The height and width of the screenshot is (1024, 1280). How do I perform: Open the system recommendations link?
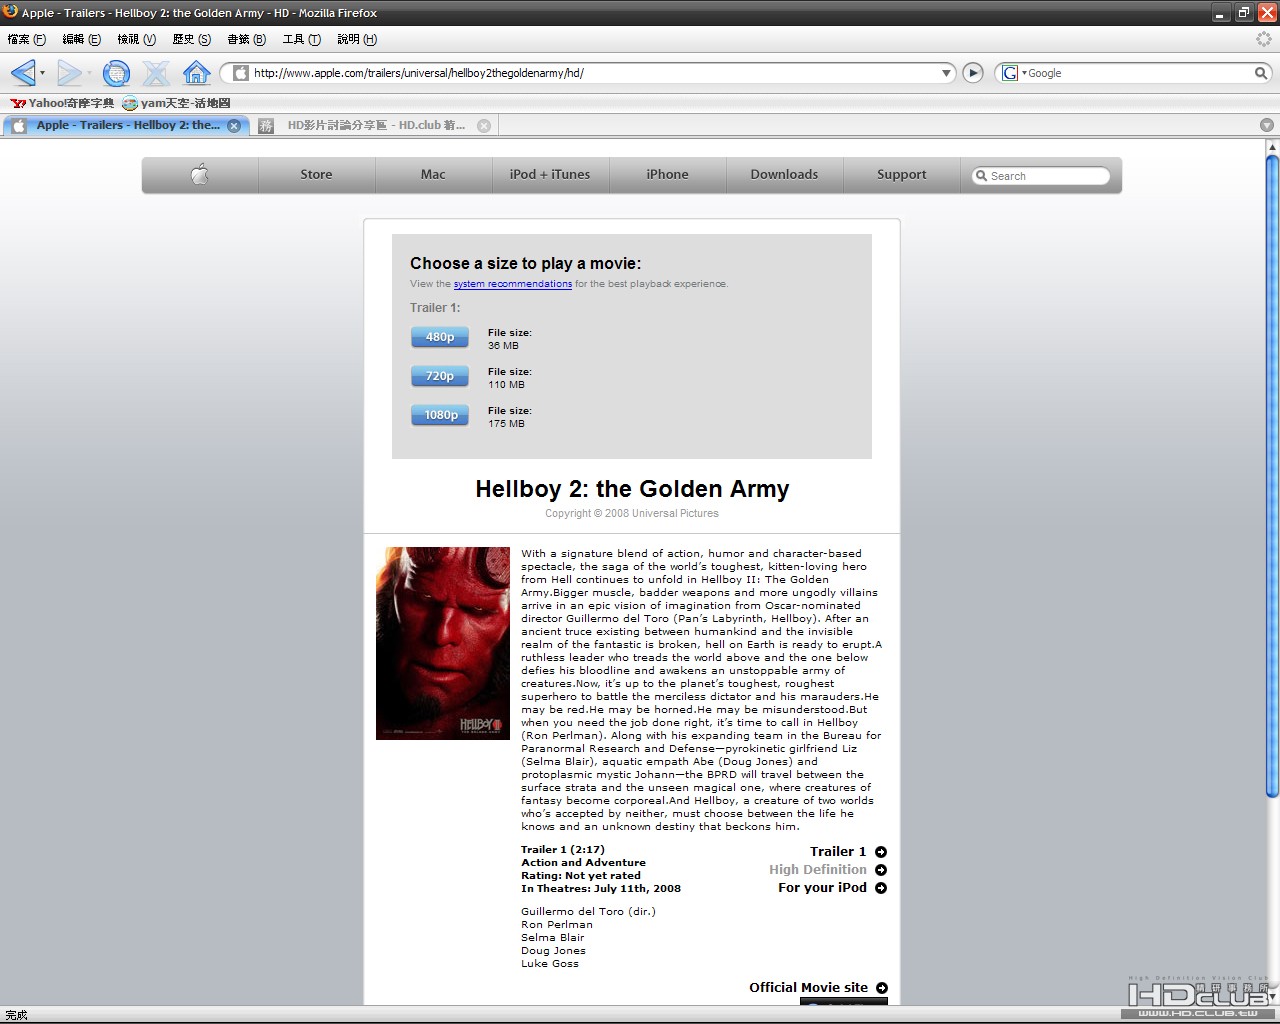tap(513, 284)
